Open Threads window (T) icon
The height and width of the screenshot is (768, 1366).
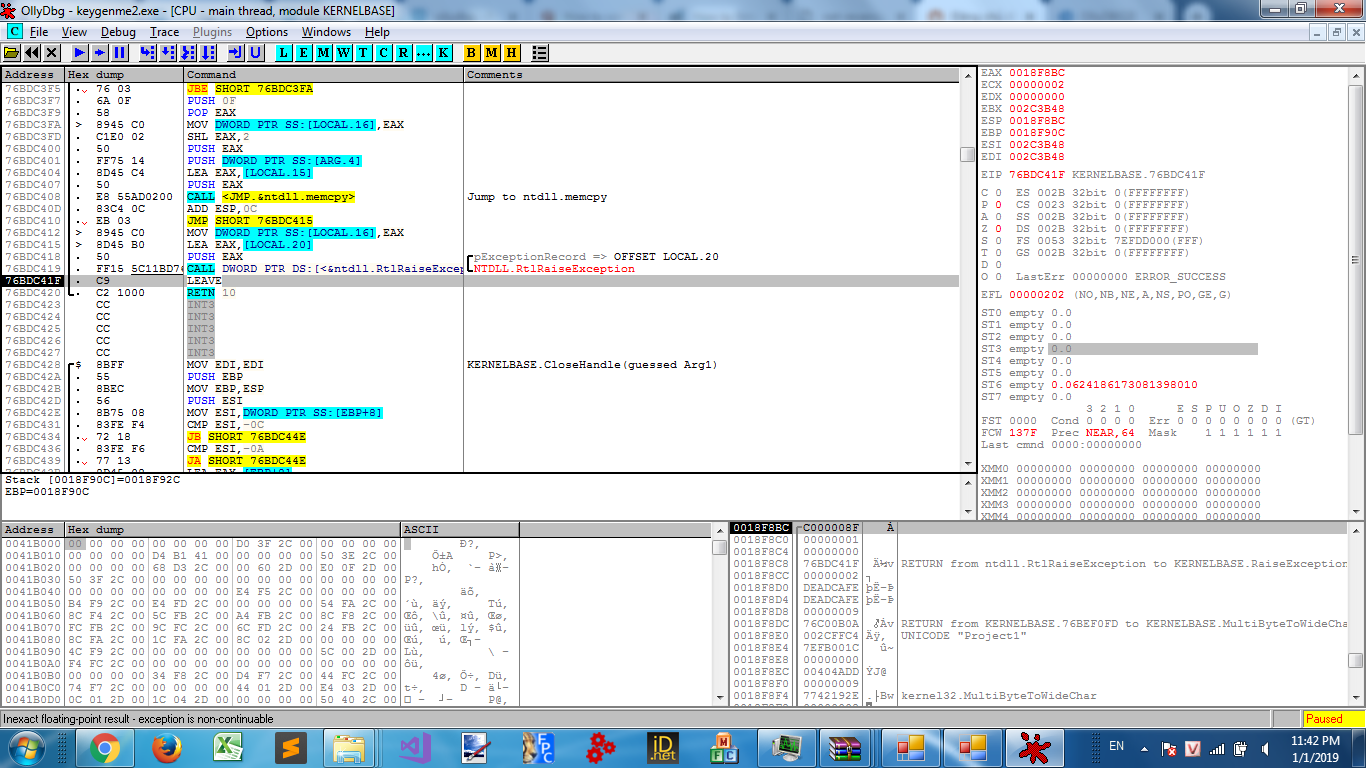pos(364,52)
